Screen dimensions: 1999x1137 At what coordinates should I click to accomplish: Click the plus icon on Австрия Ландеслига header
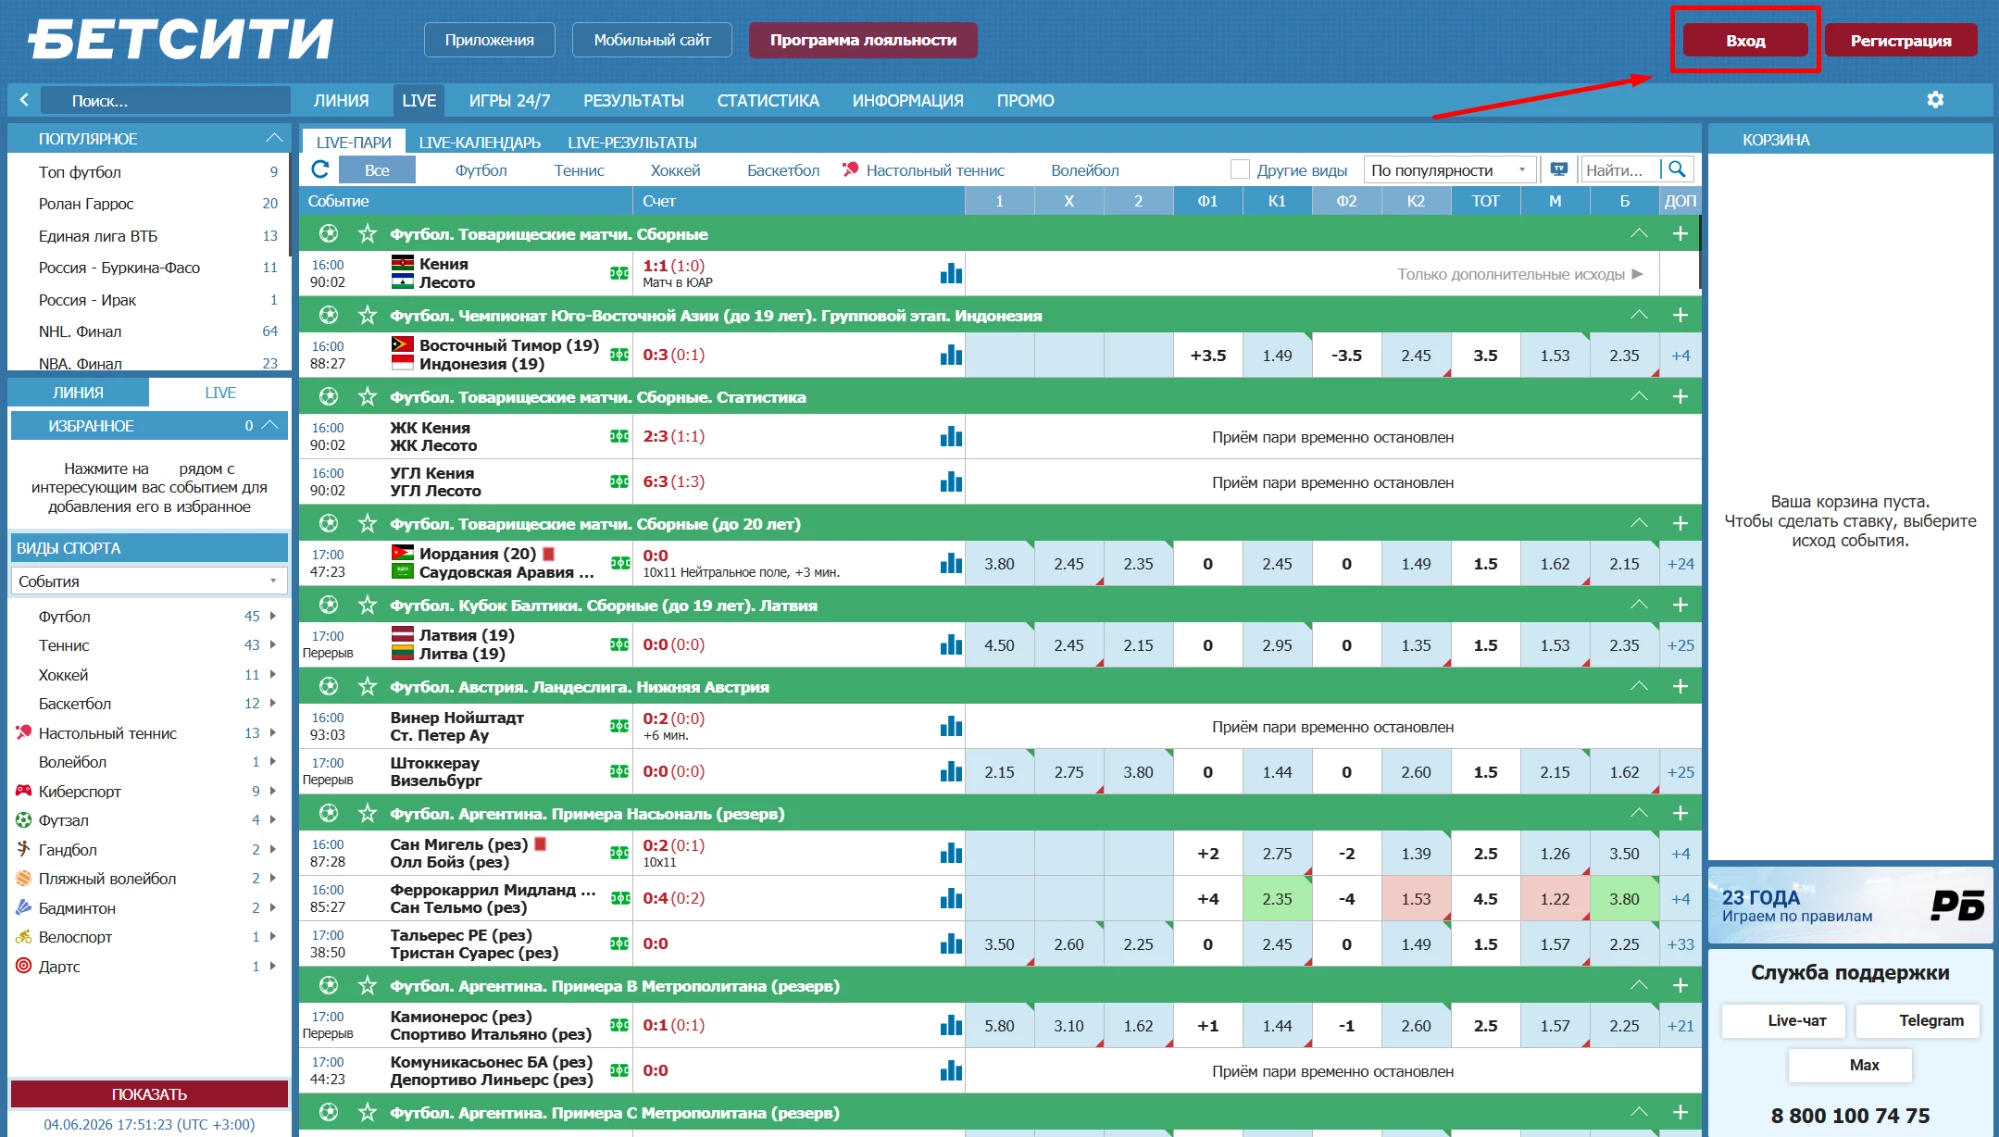coord(1680,687)
